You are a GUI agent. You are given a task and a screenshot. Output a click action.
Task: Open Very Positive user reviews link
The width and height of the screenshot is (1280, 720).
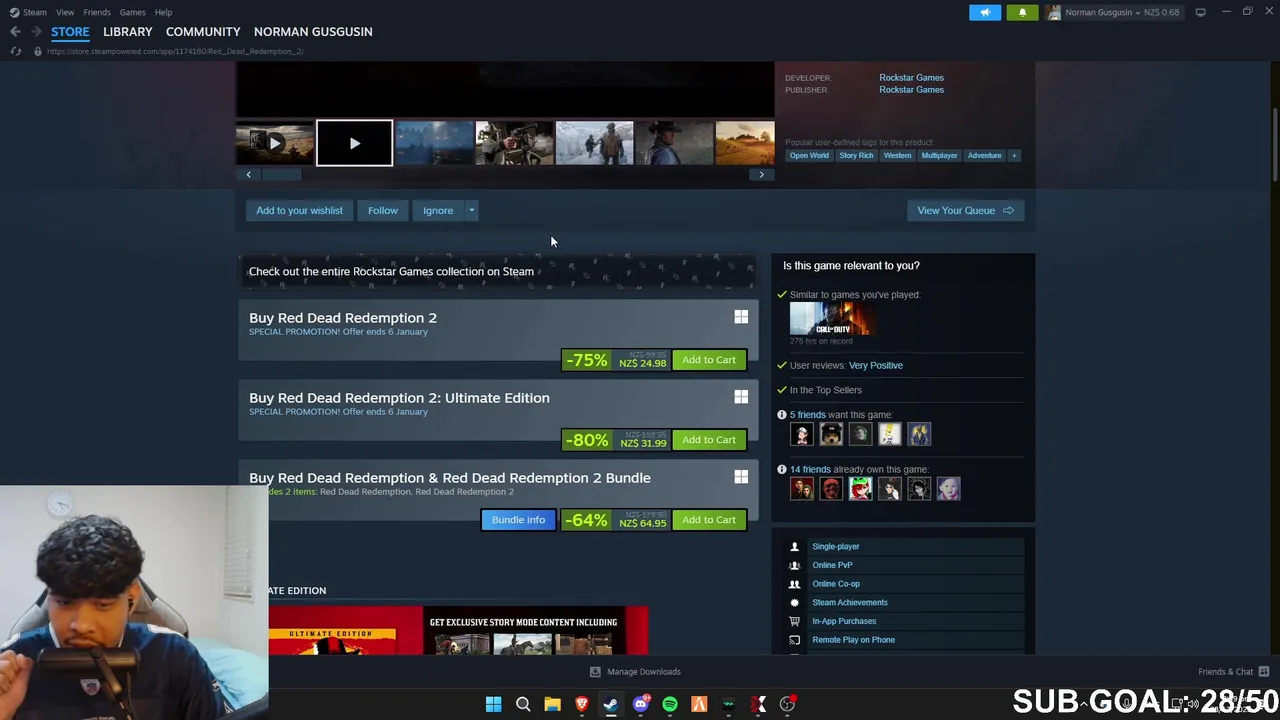pos(875,365)
